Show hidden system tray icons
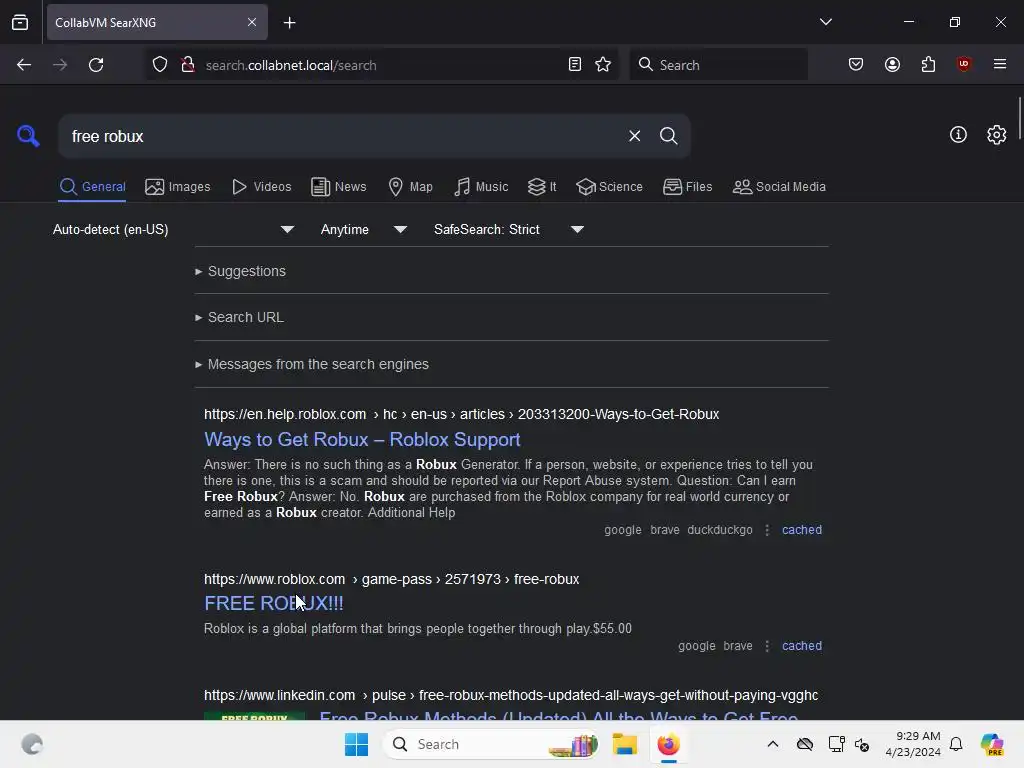The width and height of the screenshot is (1024, 768). coord(773,744)
